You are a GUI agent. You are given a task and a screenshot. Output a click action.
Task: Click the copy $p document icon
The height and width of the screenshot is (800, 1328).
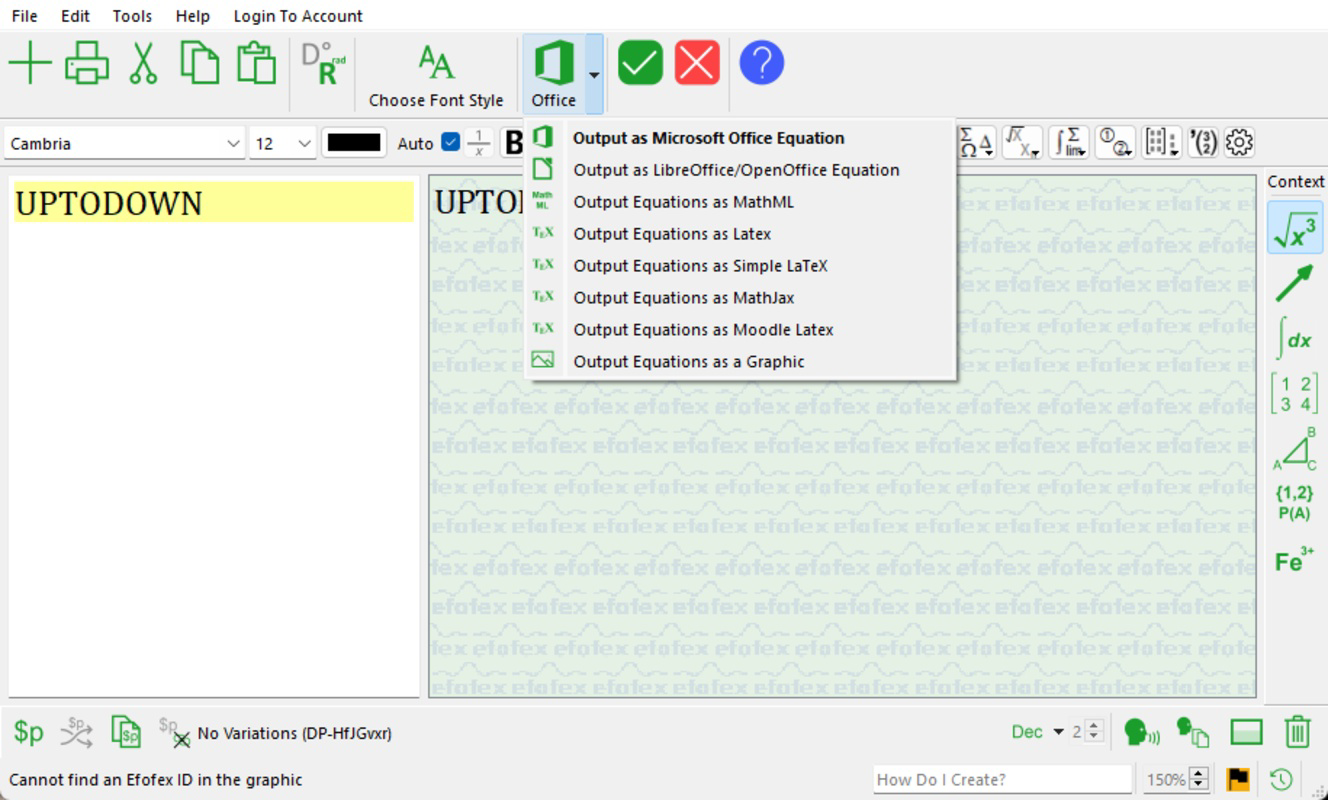126,732
